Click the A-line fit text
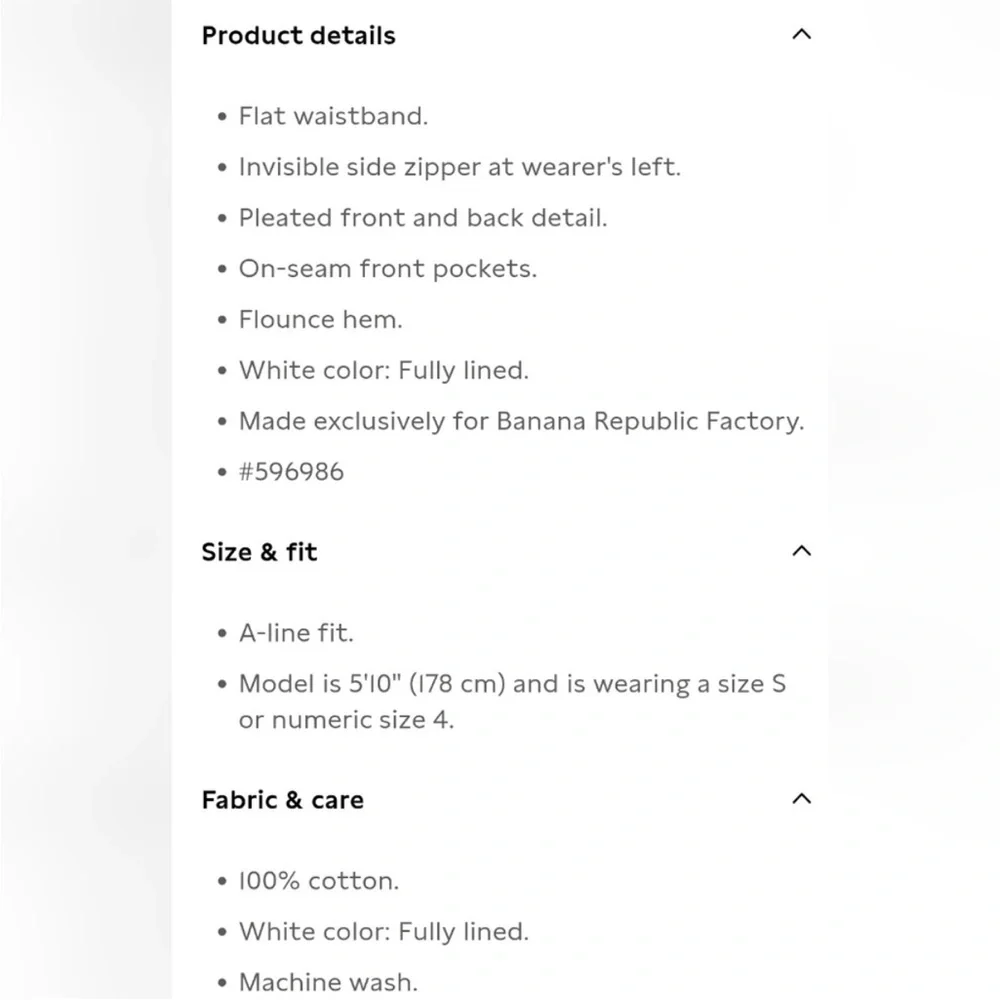Viewport: 1000px width, 1000px height. (x=296, y=633)
